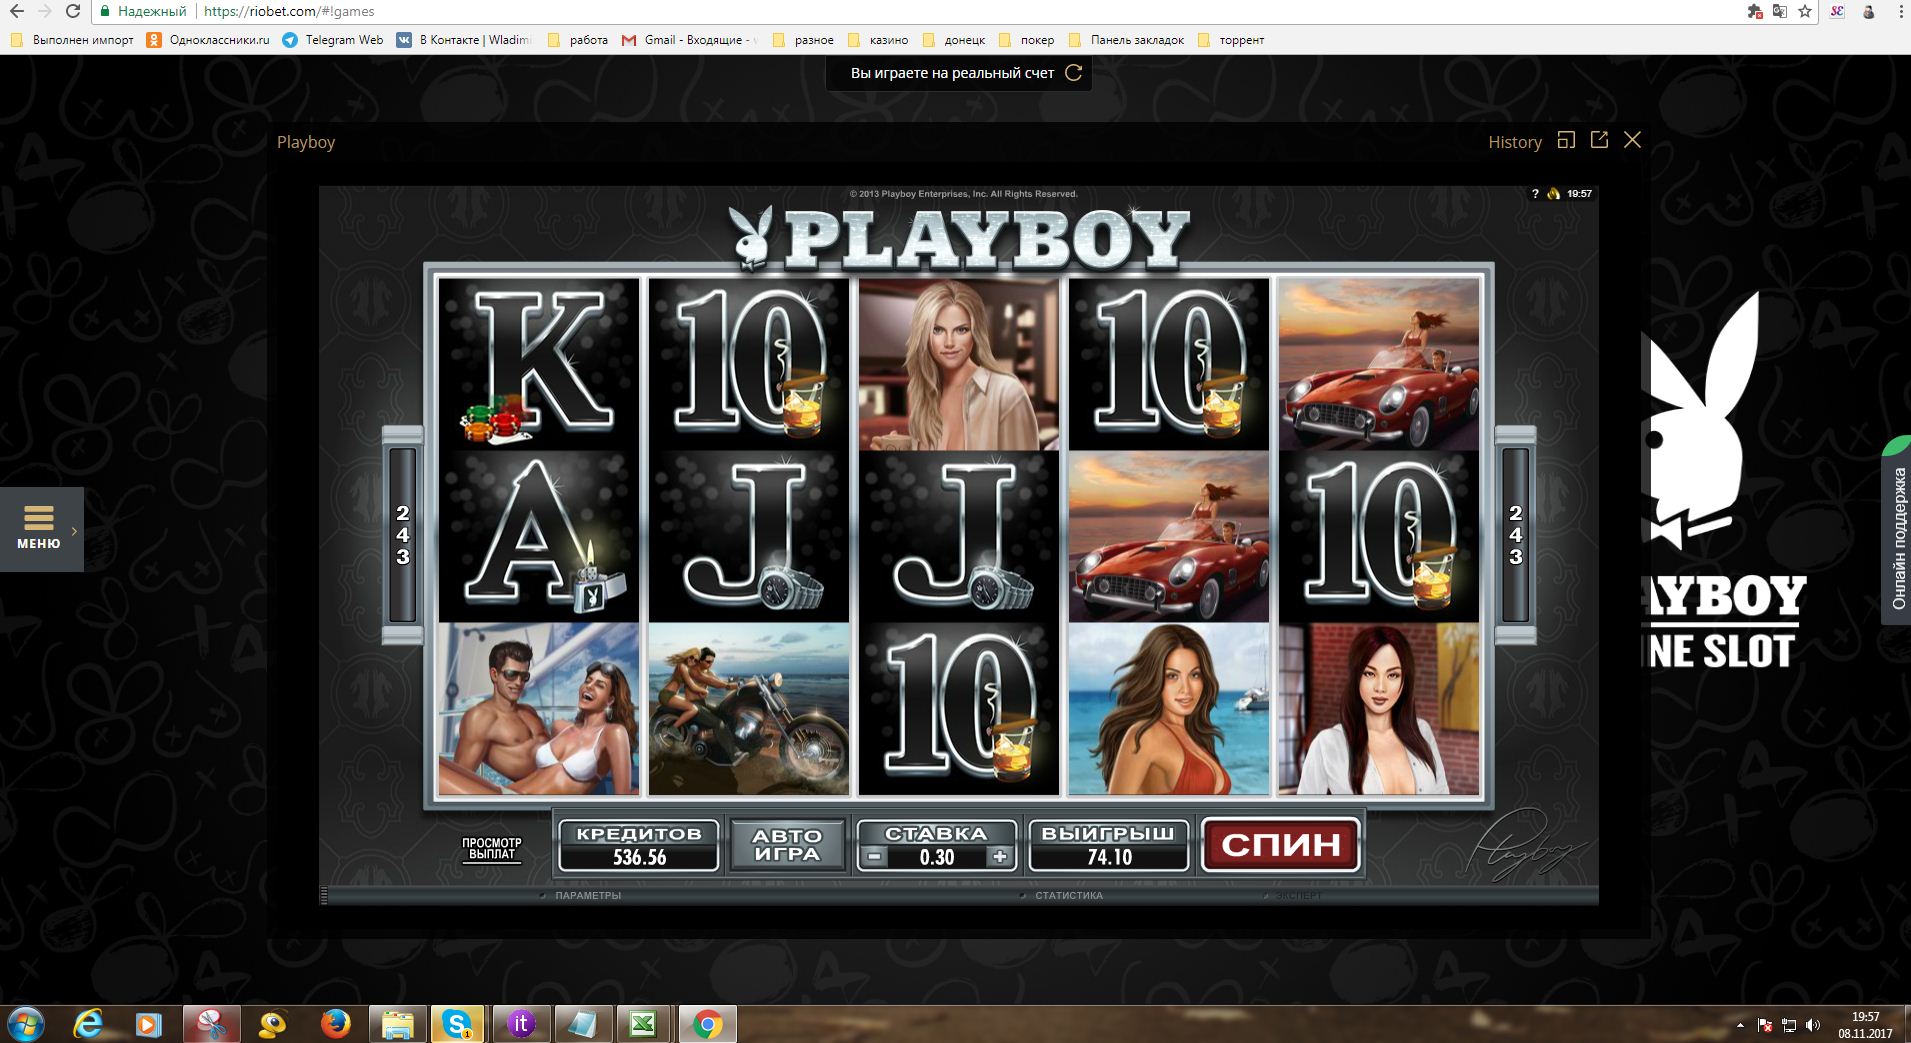Image resolution: width=1911 pixels, height=1043 pixels.
Task: Click the blocked plugin icon in address bar
Action: (x=1754, y=12)
